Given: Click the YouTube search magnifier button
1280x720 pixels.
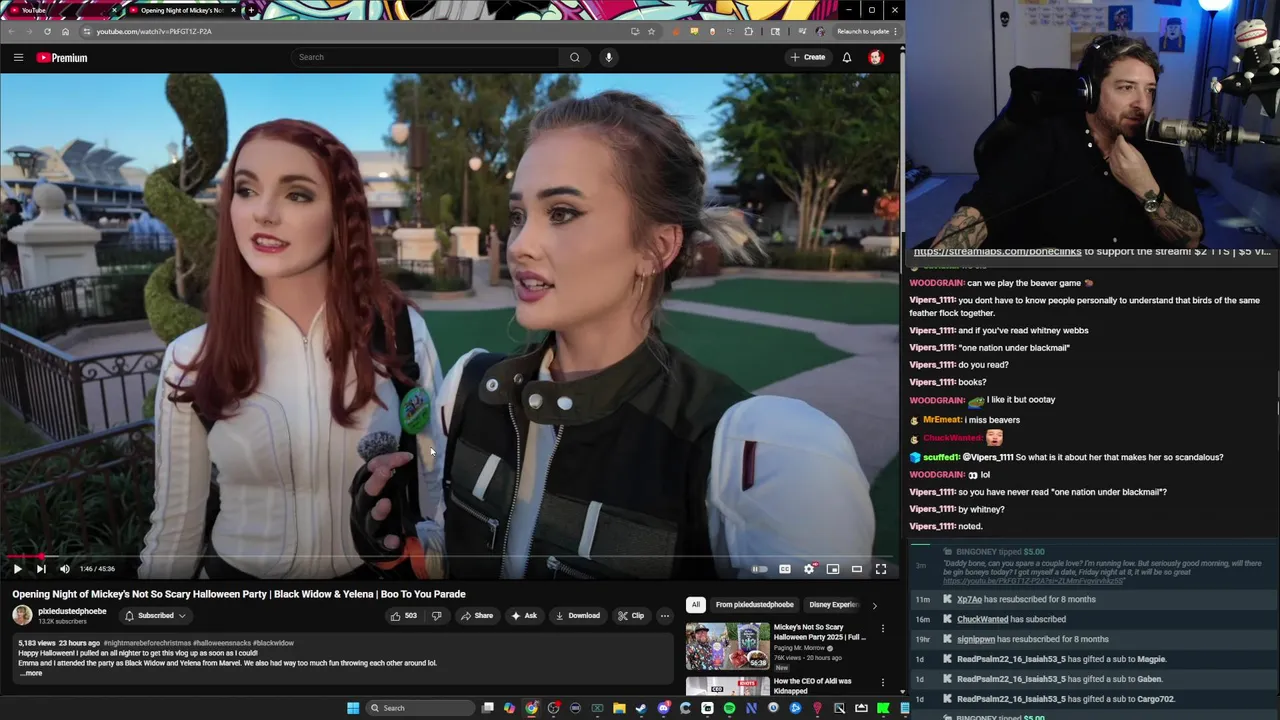Looking at the screenshot, I should (x=574, y=57).
